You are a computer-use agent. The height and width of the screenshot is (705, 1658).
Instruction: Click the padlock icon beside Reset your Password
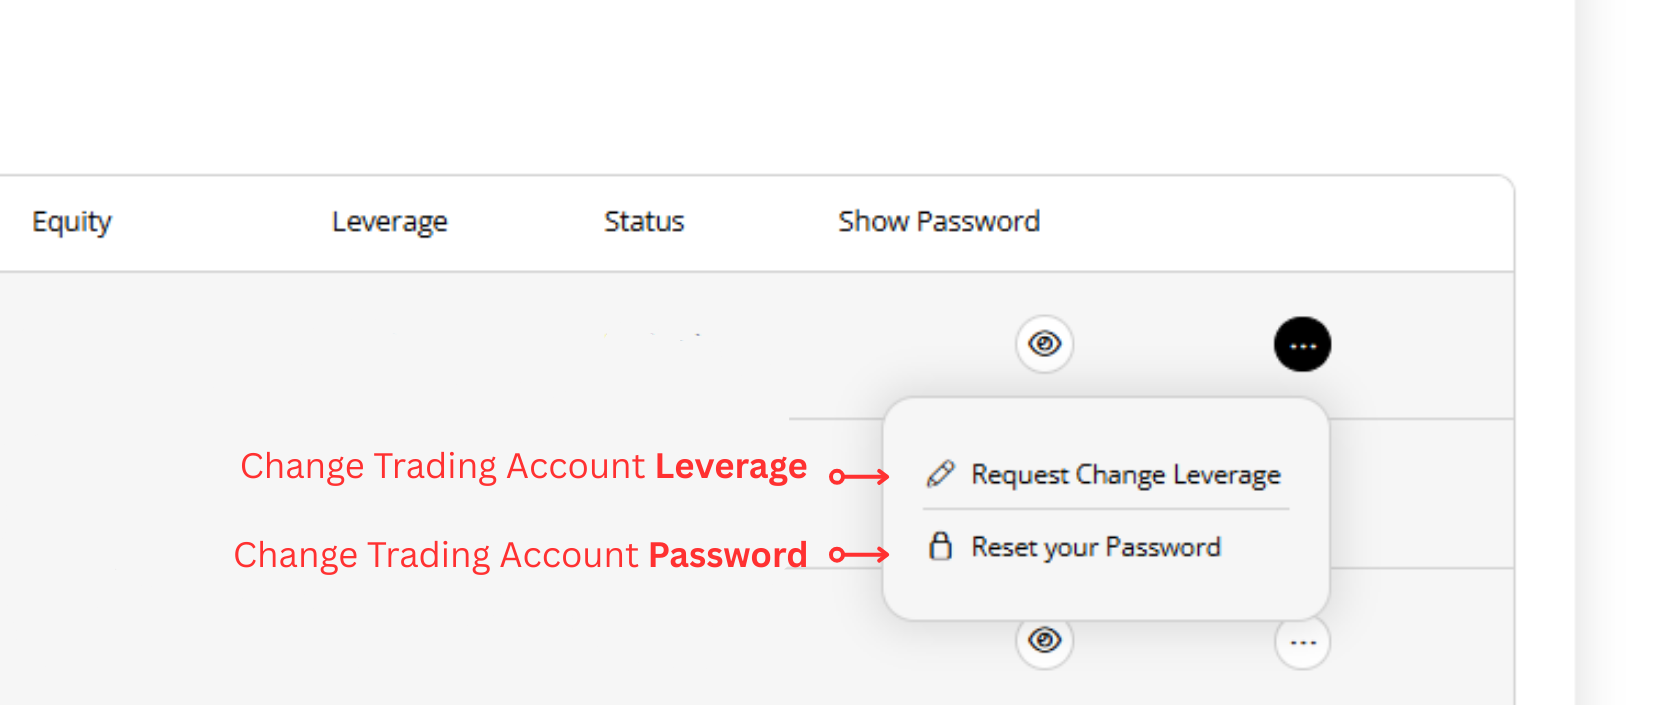coord(940,546)
